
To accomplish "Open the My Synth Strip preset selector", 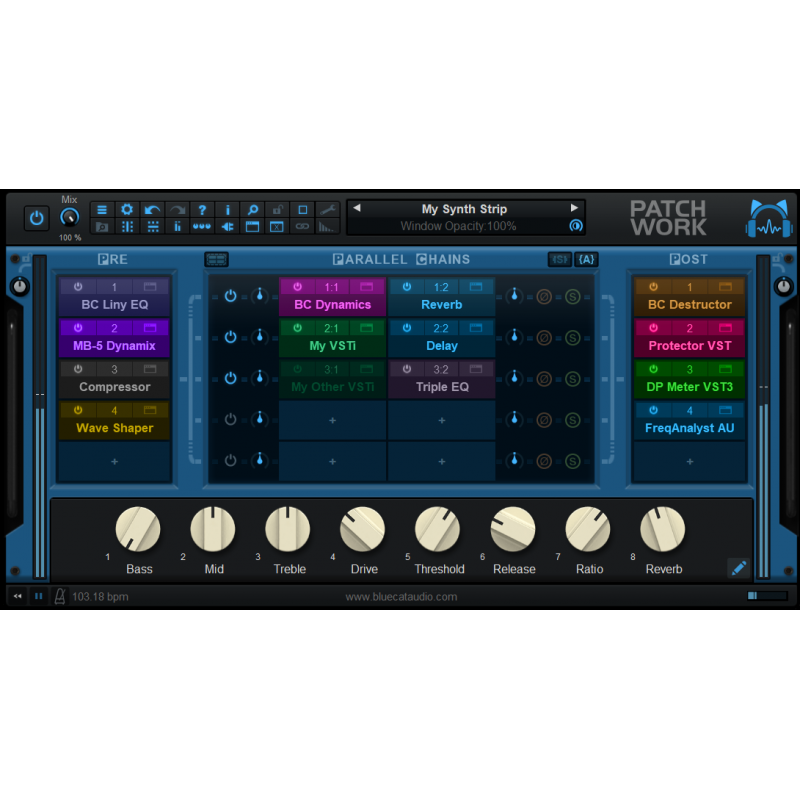I will pos(466,209).
